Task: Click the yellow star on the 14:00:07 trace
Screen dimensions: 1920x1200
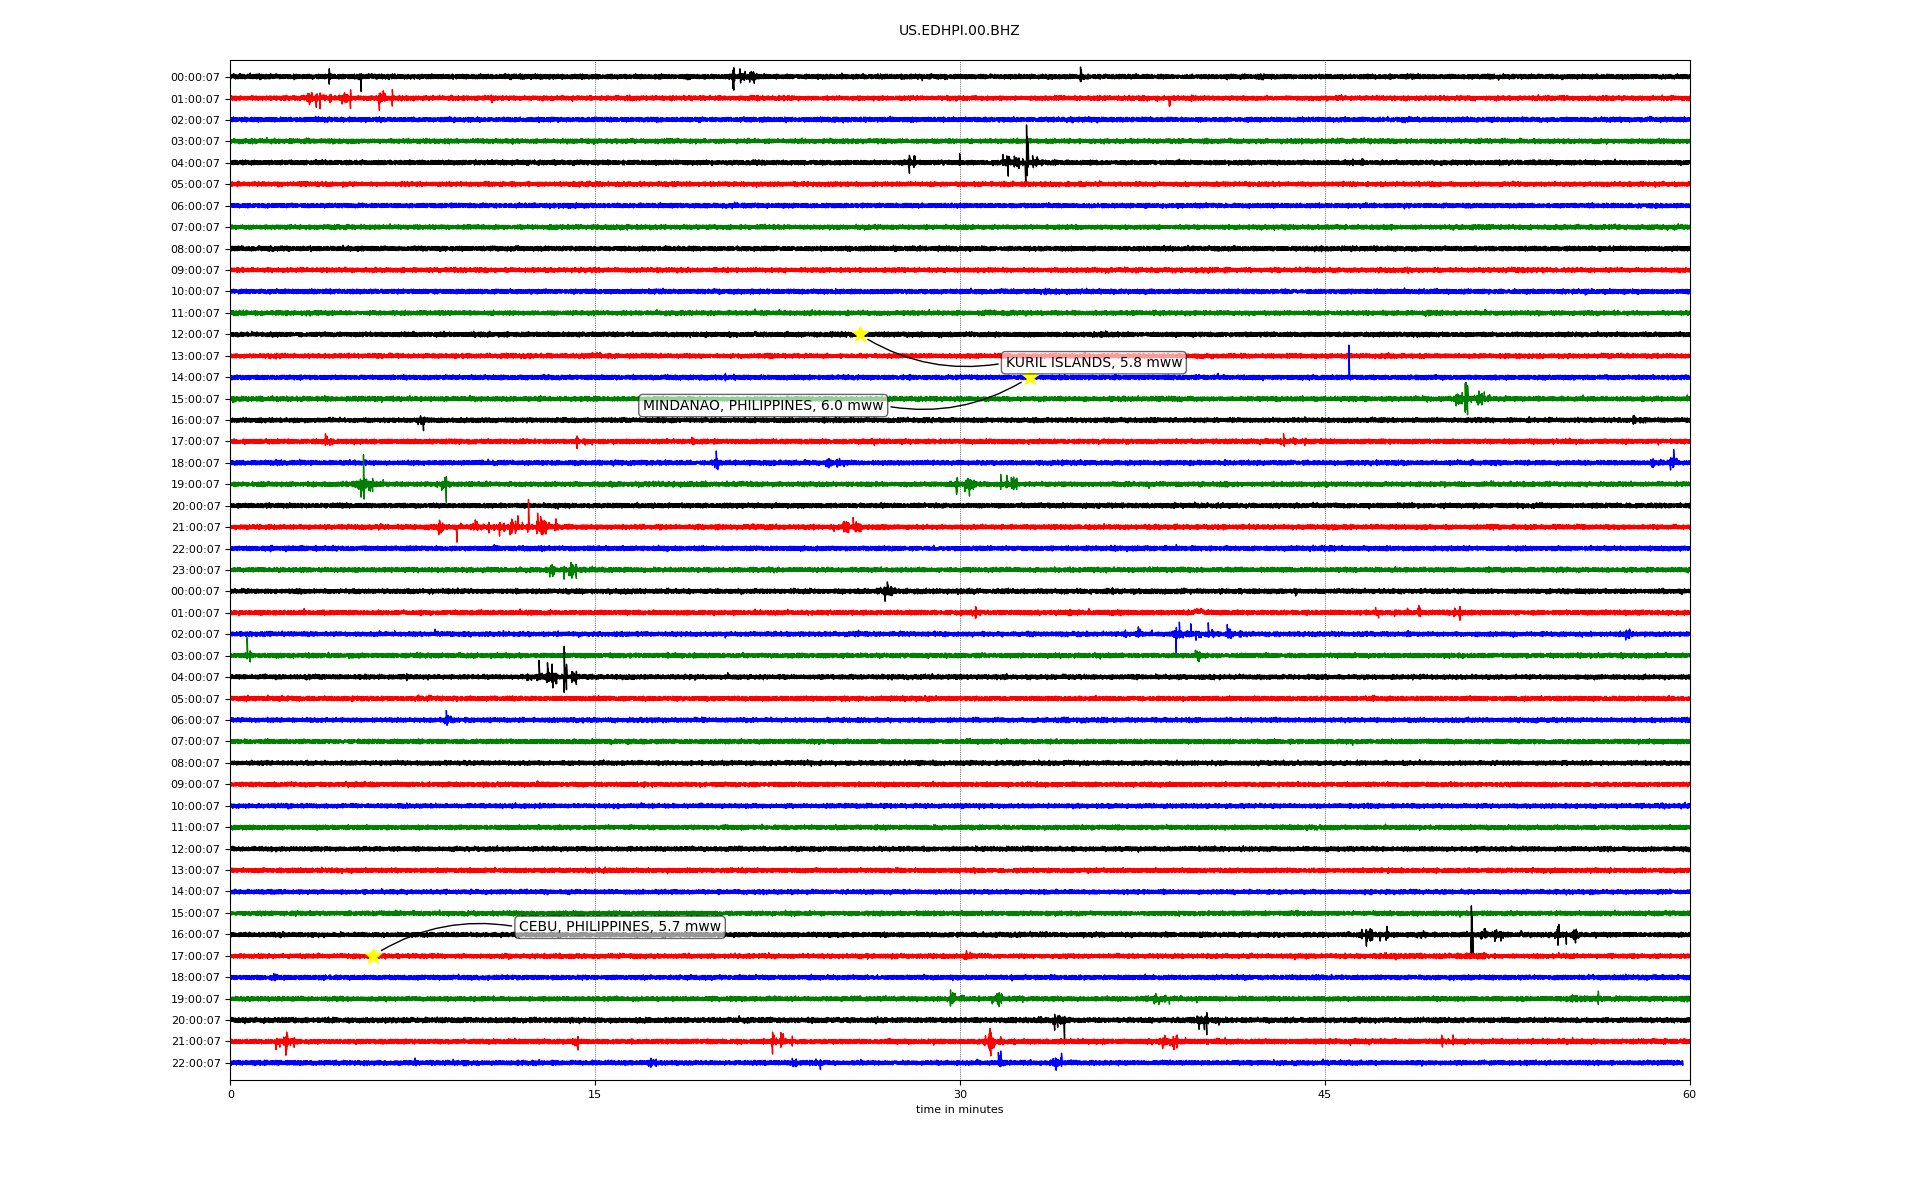Action: coord(1030,377)
